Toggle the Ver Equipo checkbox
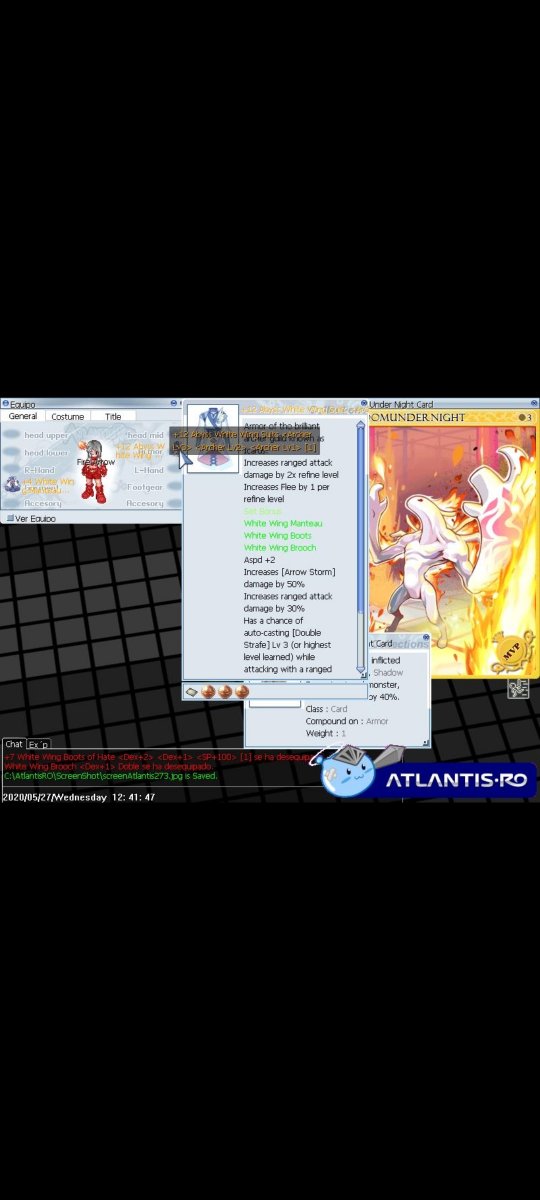The width and height of the screenshot is (540, 1200). coord(10,518)
